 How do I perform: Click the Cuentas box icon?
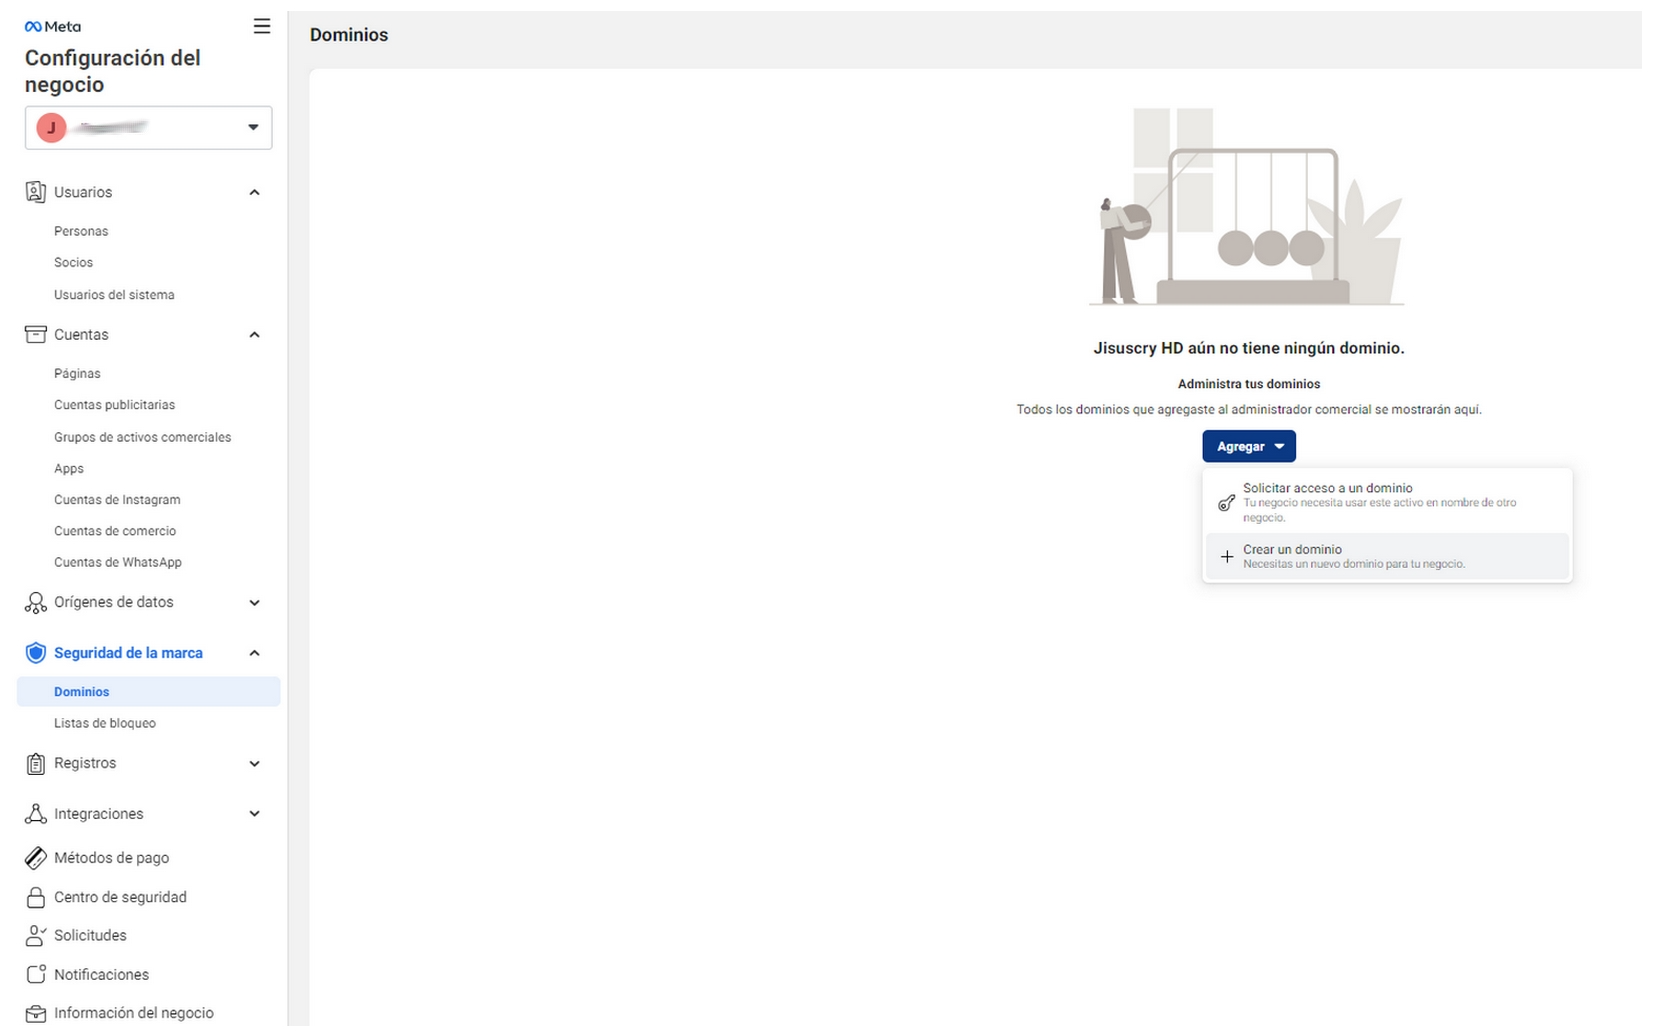tap(36, 334)
